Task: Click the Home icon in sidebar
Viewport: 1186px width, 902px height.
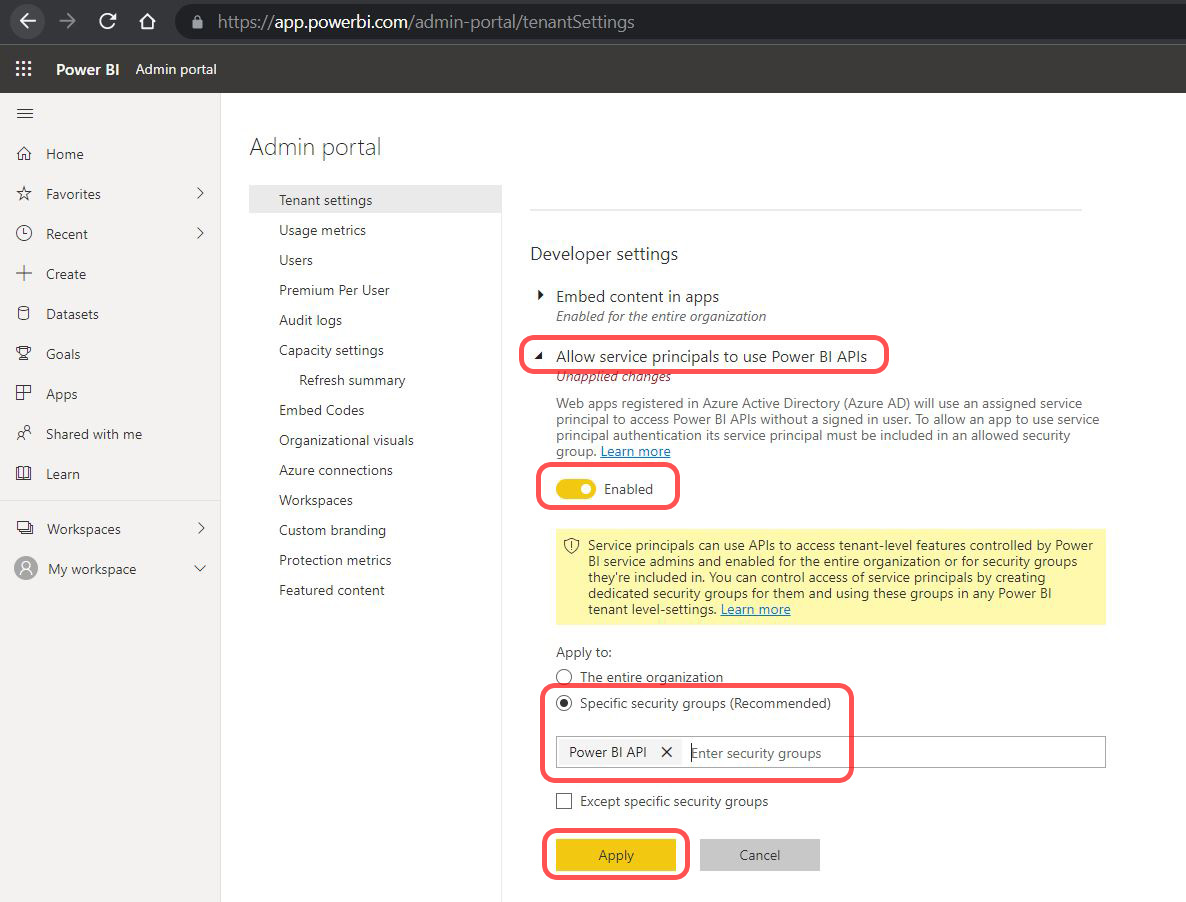Action: [25, 154]
